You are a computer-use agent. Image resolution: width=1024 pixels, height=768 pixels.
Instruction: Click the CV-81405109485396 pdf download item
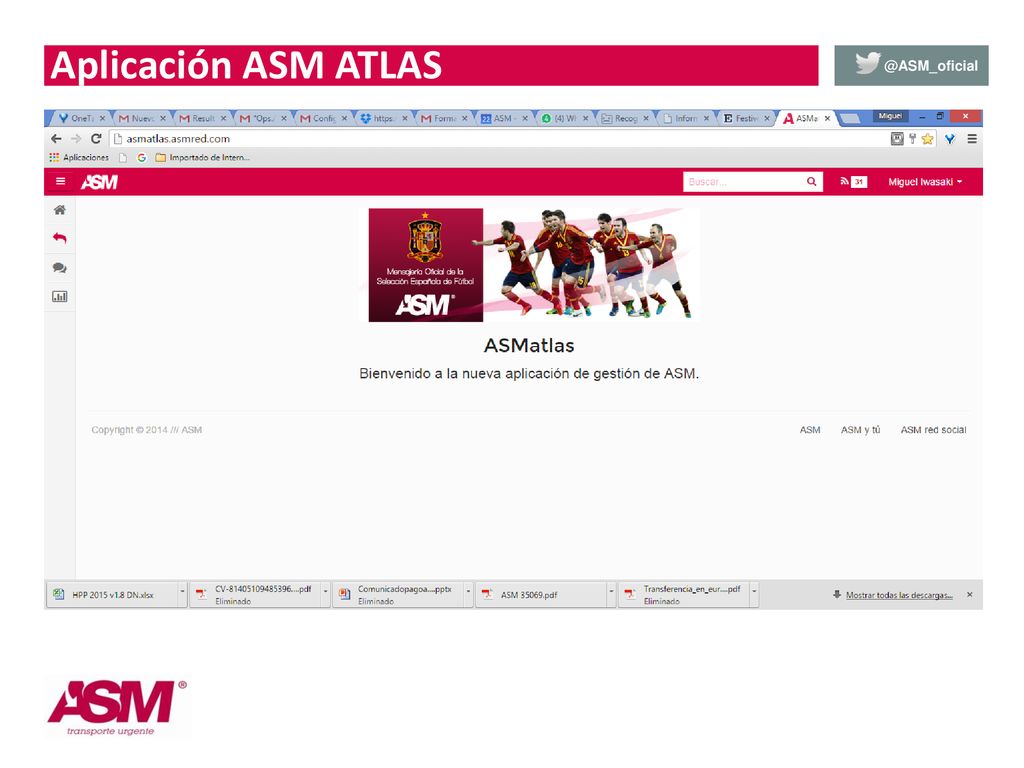click(256, 594)
